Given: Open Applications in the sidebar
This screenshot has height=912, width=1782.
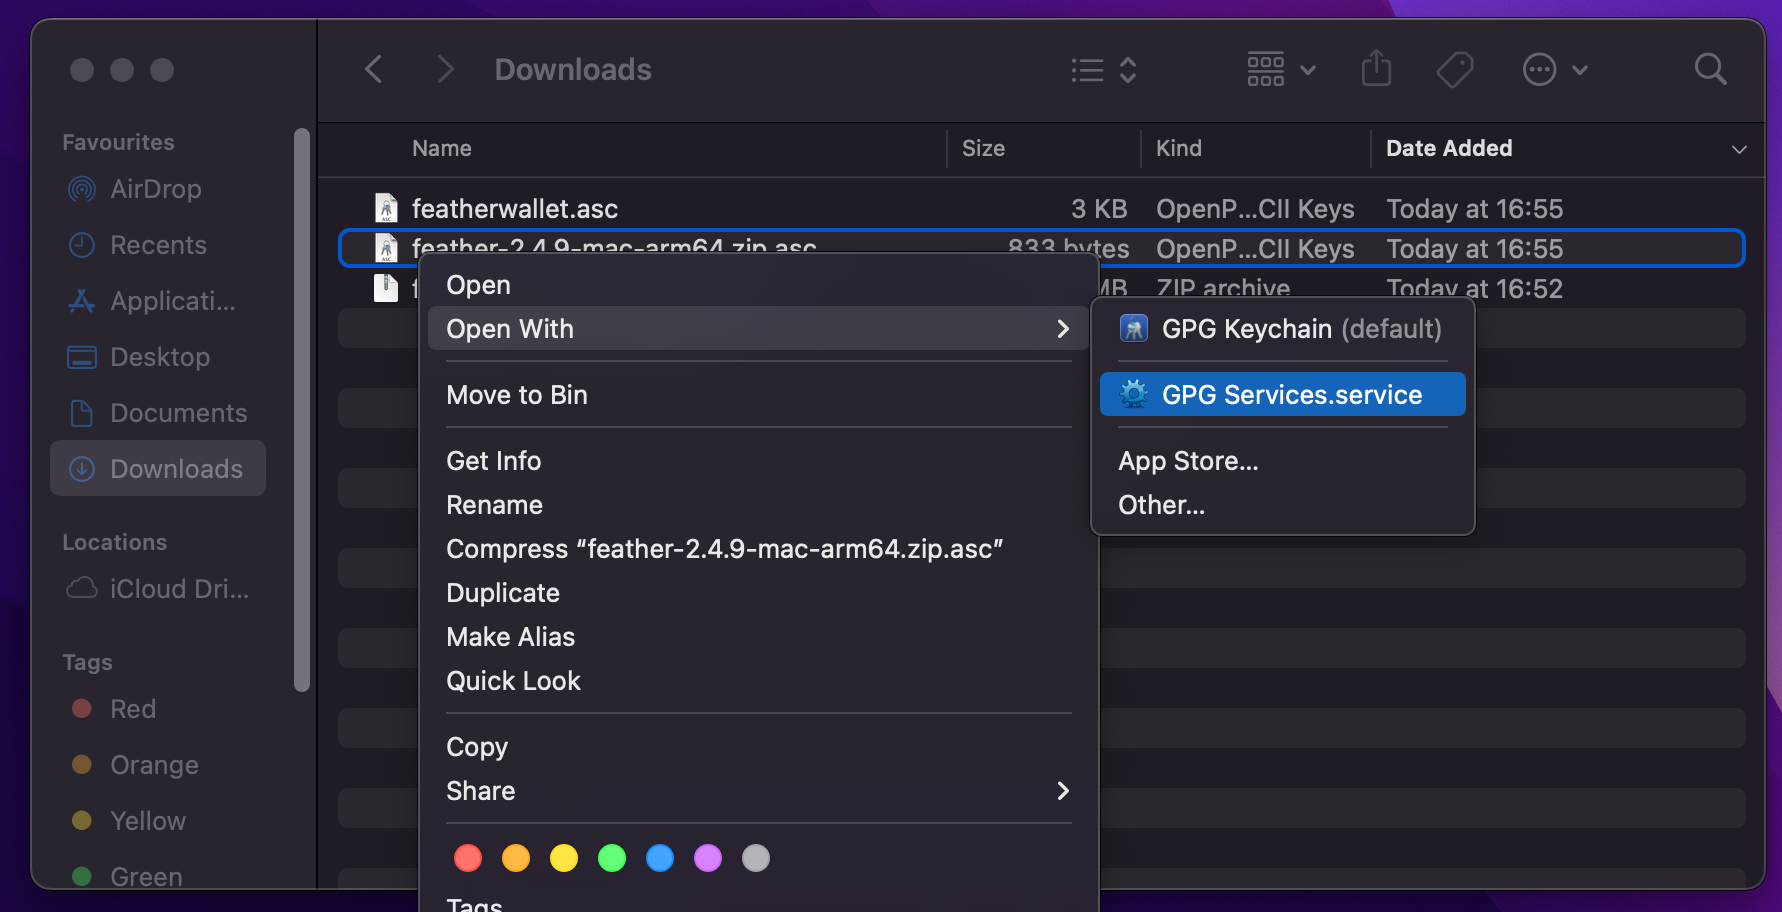Looking at the screenshot, I should (x=157, y=301).
